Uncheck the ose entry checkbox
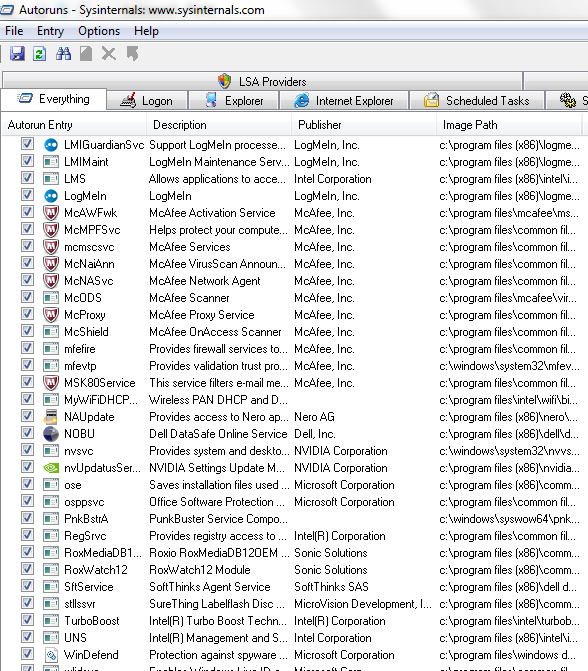Viewport: 588px width, 671px height. click(x=27, y=484)
